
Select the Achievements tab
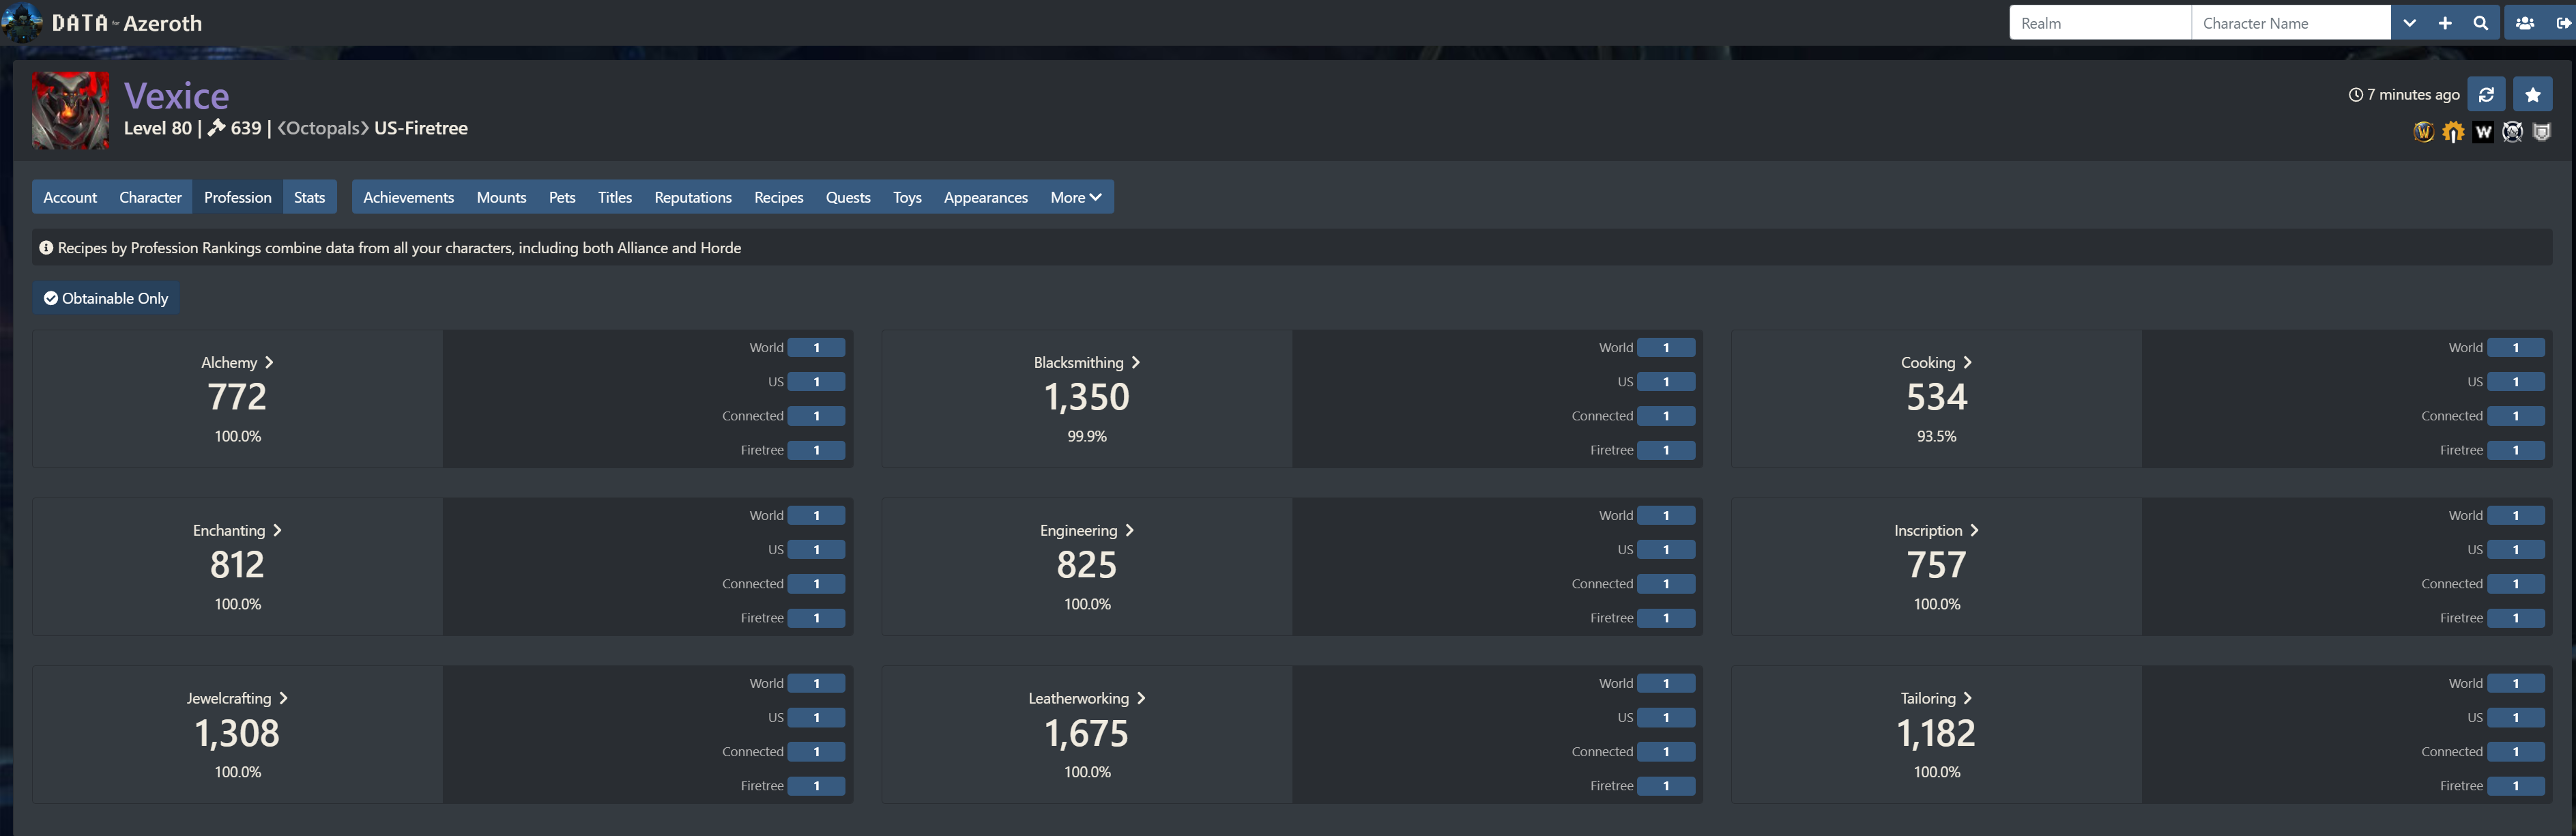[407, 197]
